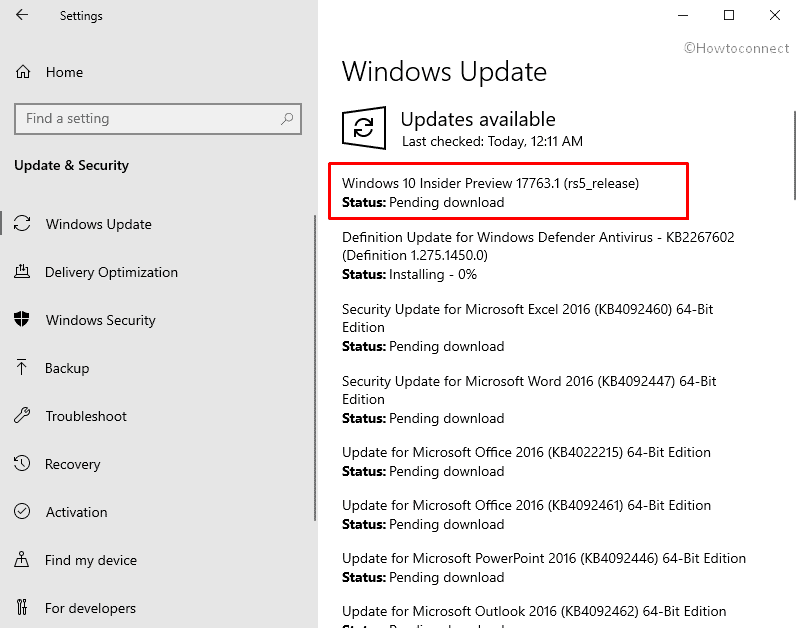This screenshot has width=796, height=628.
Task: Click Status: Installing - 0% text
Action: 409,274
